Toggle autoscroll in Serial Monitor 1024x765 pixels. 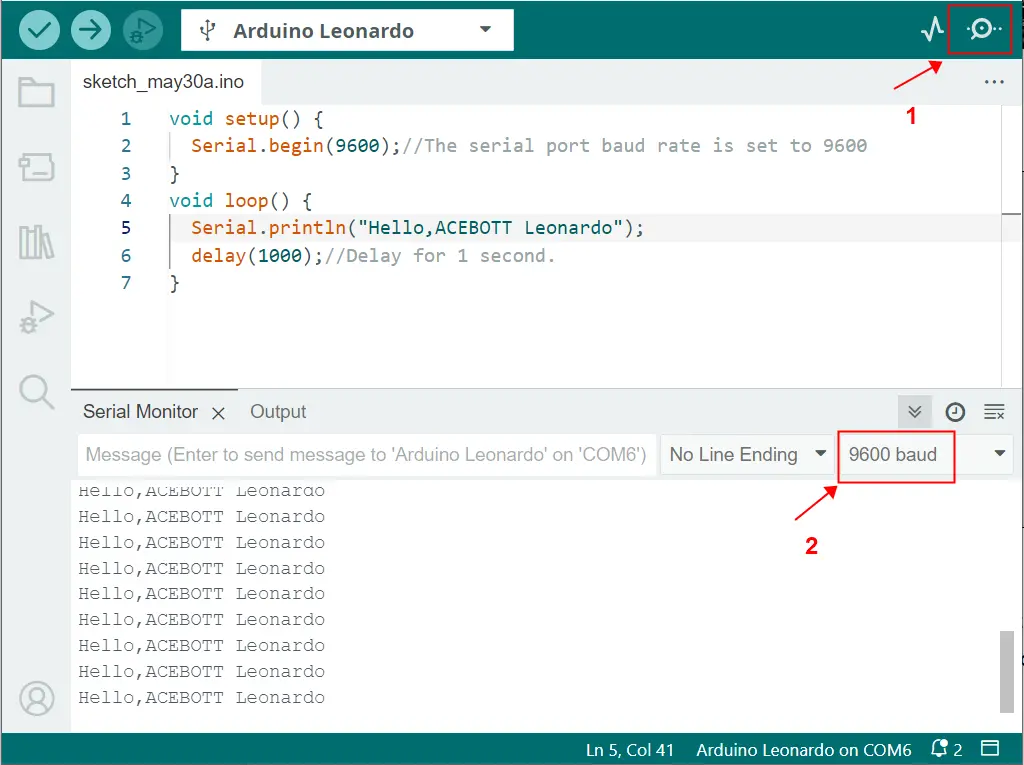point(915,412)
